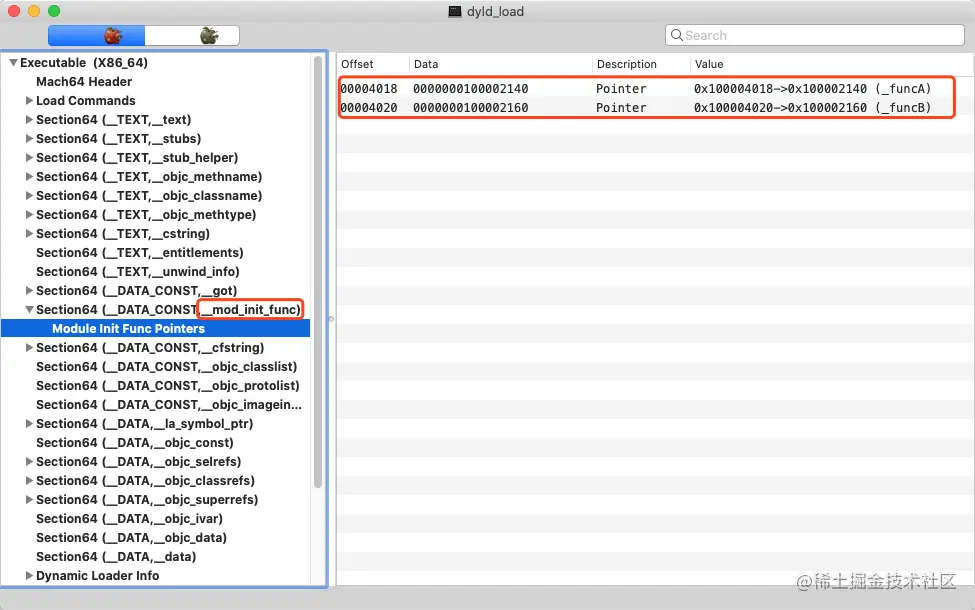Expand the Dynamic Loader Info node
Image resolution: width=975 pixels, height=610 pixels.
pos(29,576)
